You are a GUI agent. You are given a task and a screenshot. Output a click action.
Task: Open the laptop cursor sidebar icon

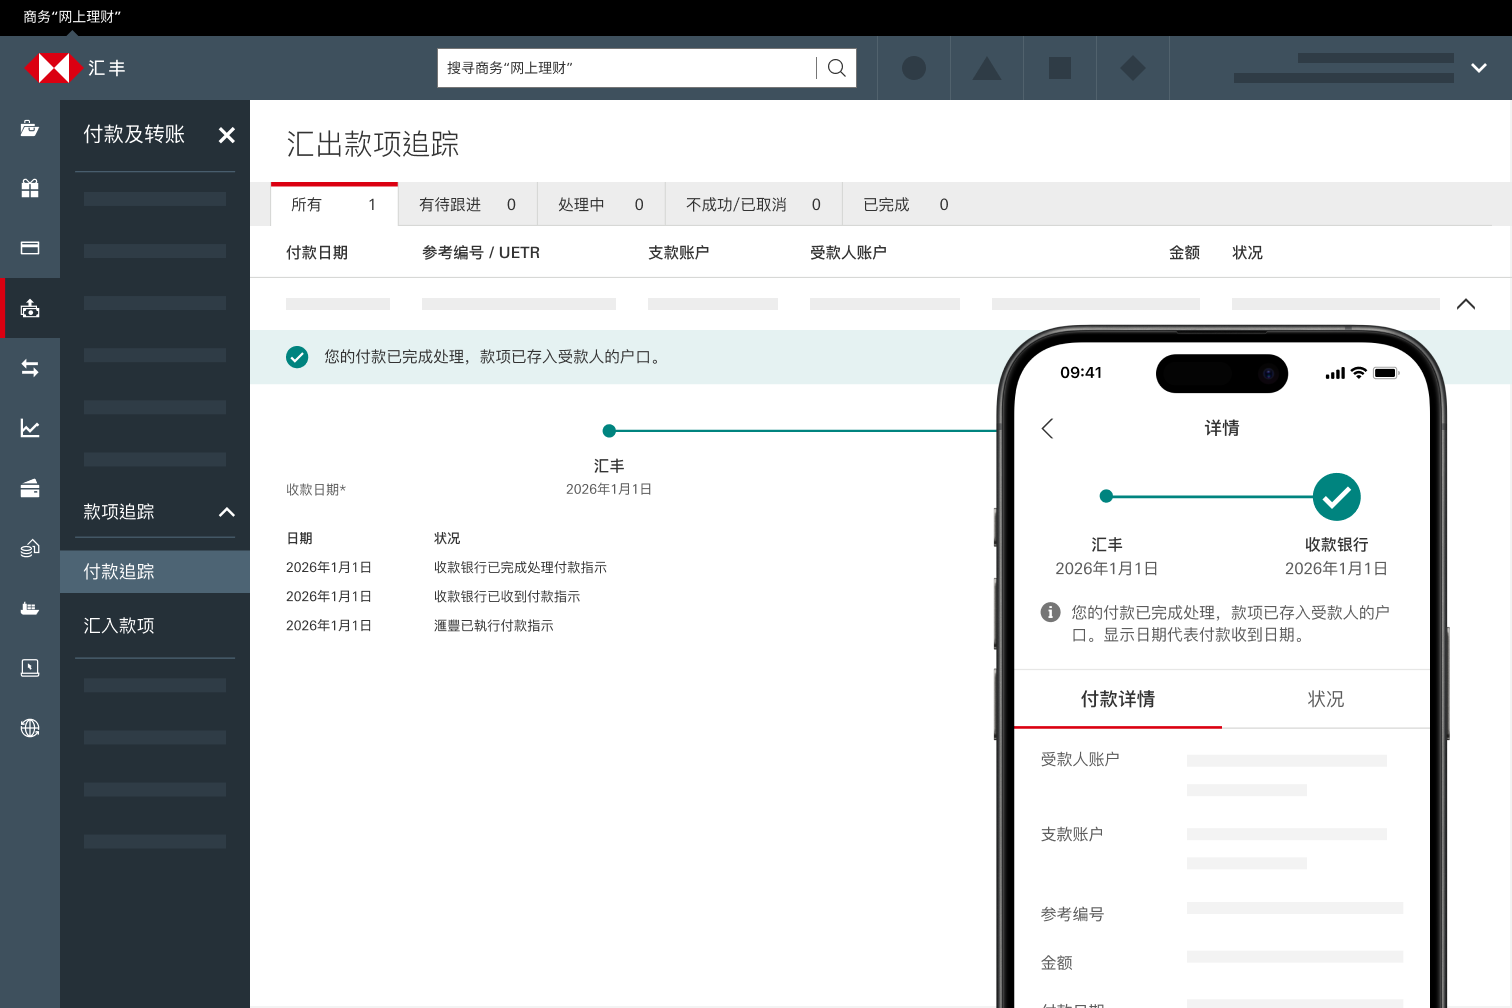30,668
